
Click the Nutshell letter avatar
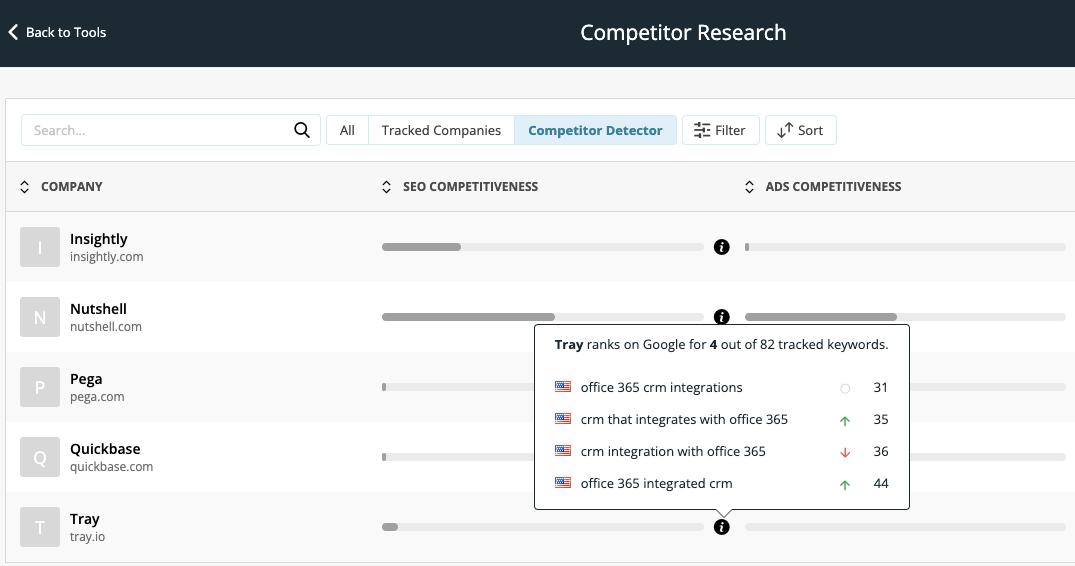click(x=40, y=317)
